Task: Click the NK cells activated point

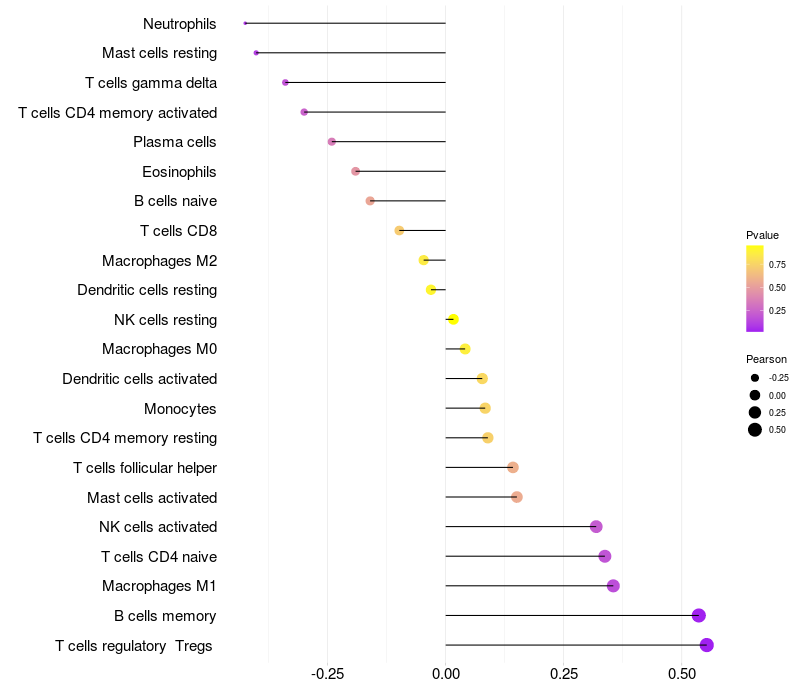Action: coord(596,527)
